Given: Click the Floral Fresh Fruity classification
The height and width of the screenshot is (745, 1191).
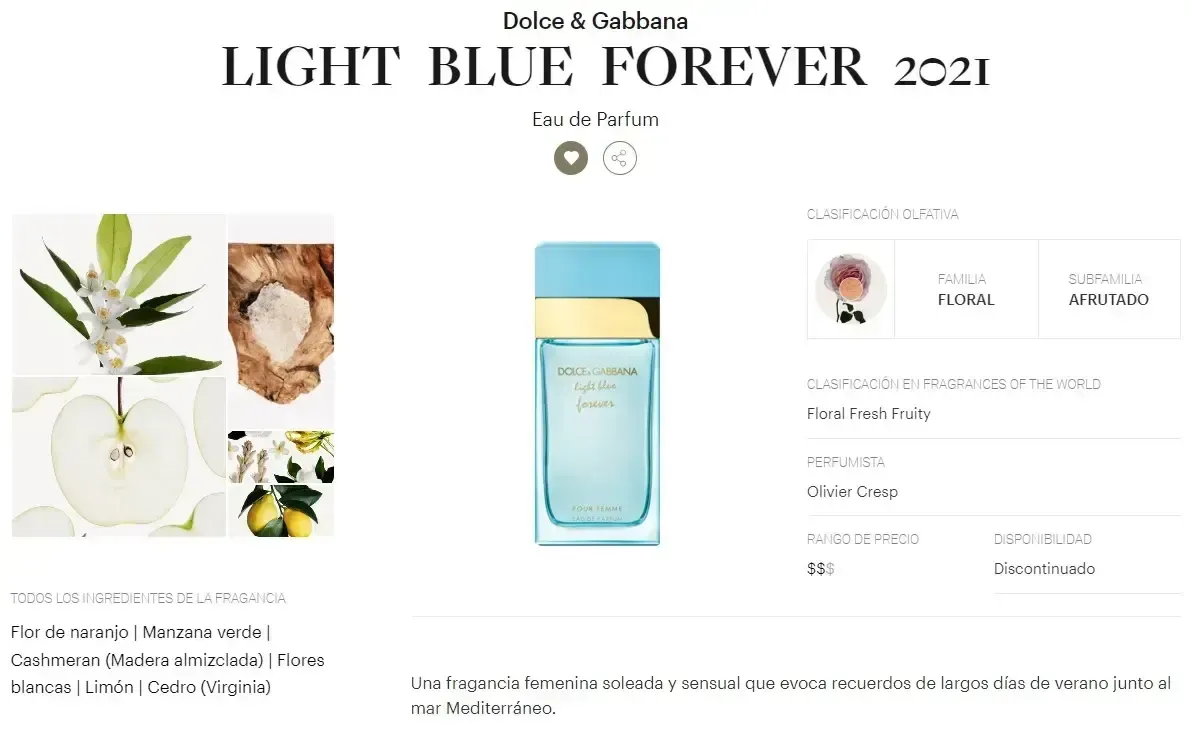Looking at the screenshot, I should point(868,414).
